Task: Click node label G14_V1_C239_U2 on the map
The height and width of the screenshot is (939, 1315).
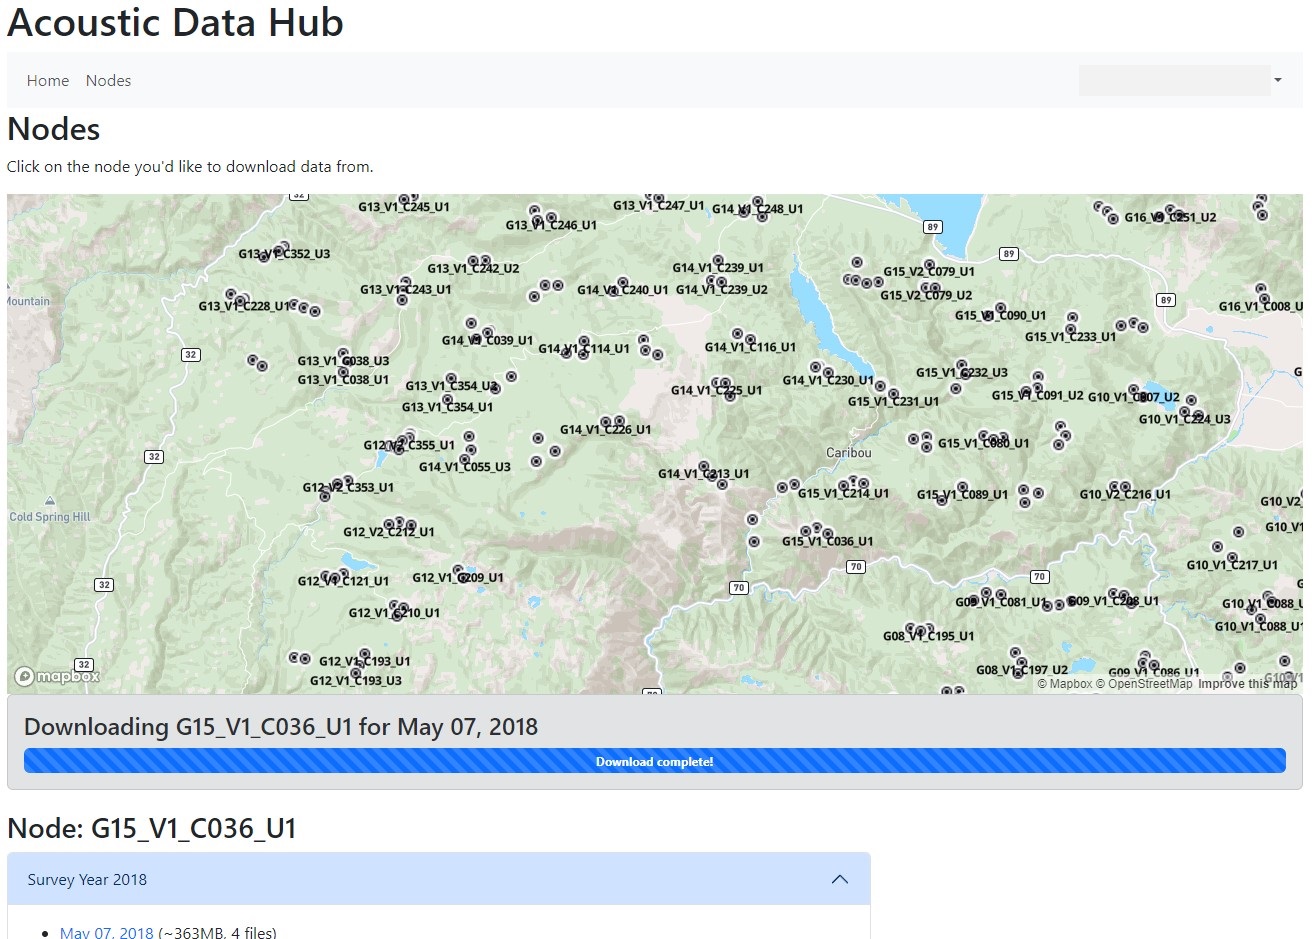Action: [x=722, y=289]
